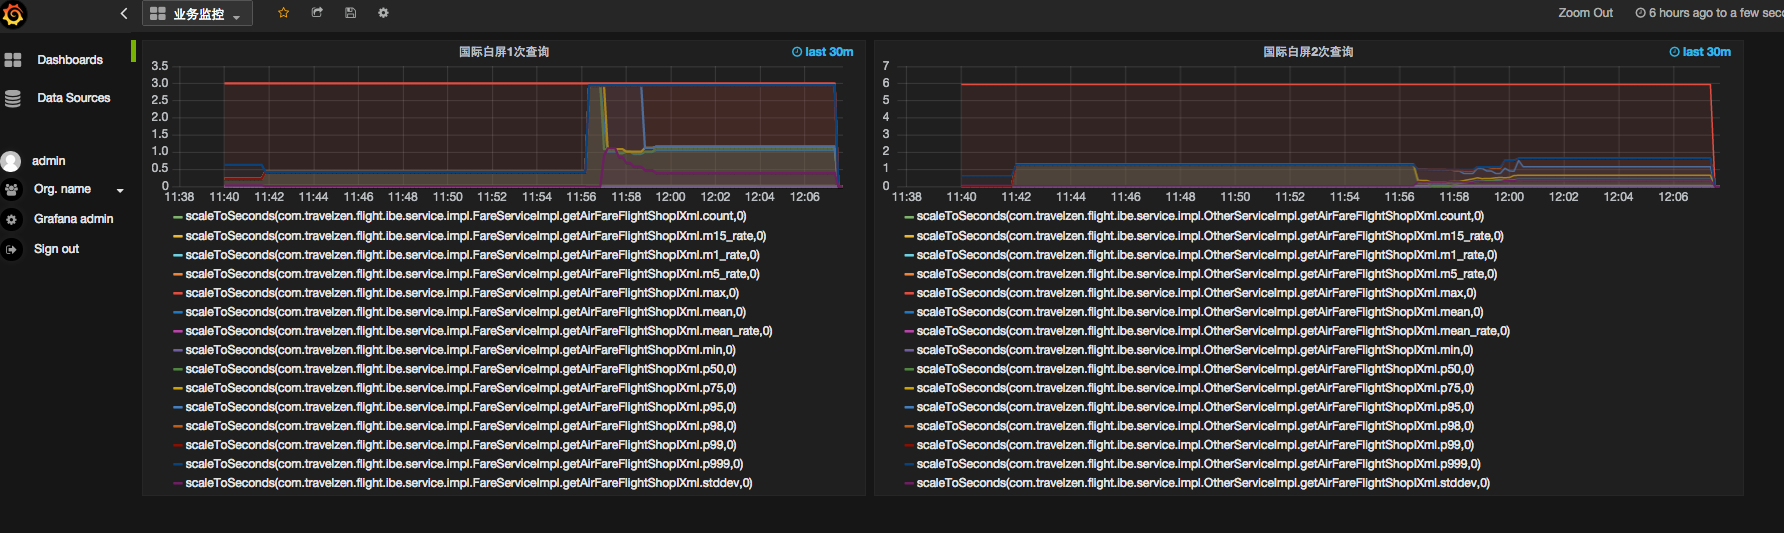
Task: Open color picker for FareServiceImpl m1_rate swatch
Action: tap(178, 255)
